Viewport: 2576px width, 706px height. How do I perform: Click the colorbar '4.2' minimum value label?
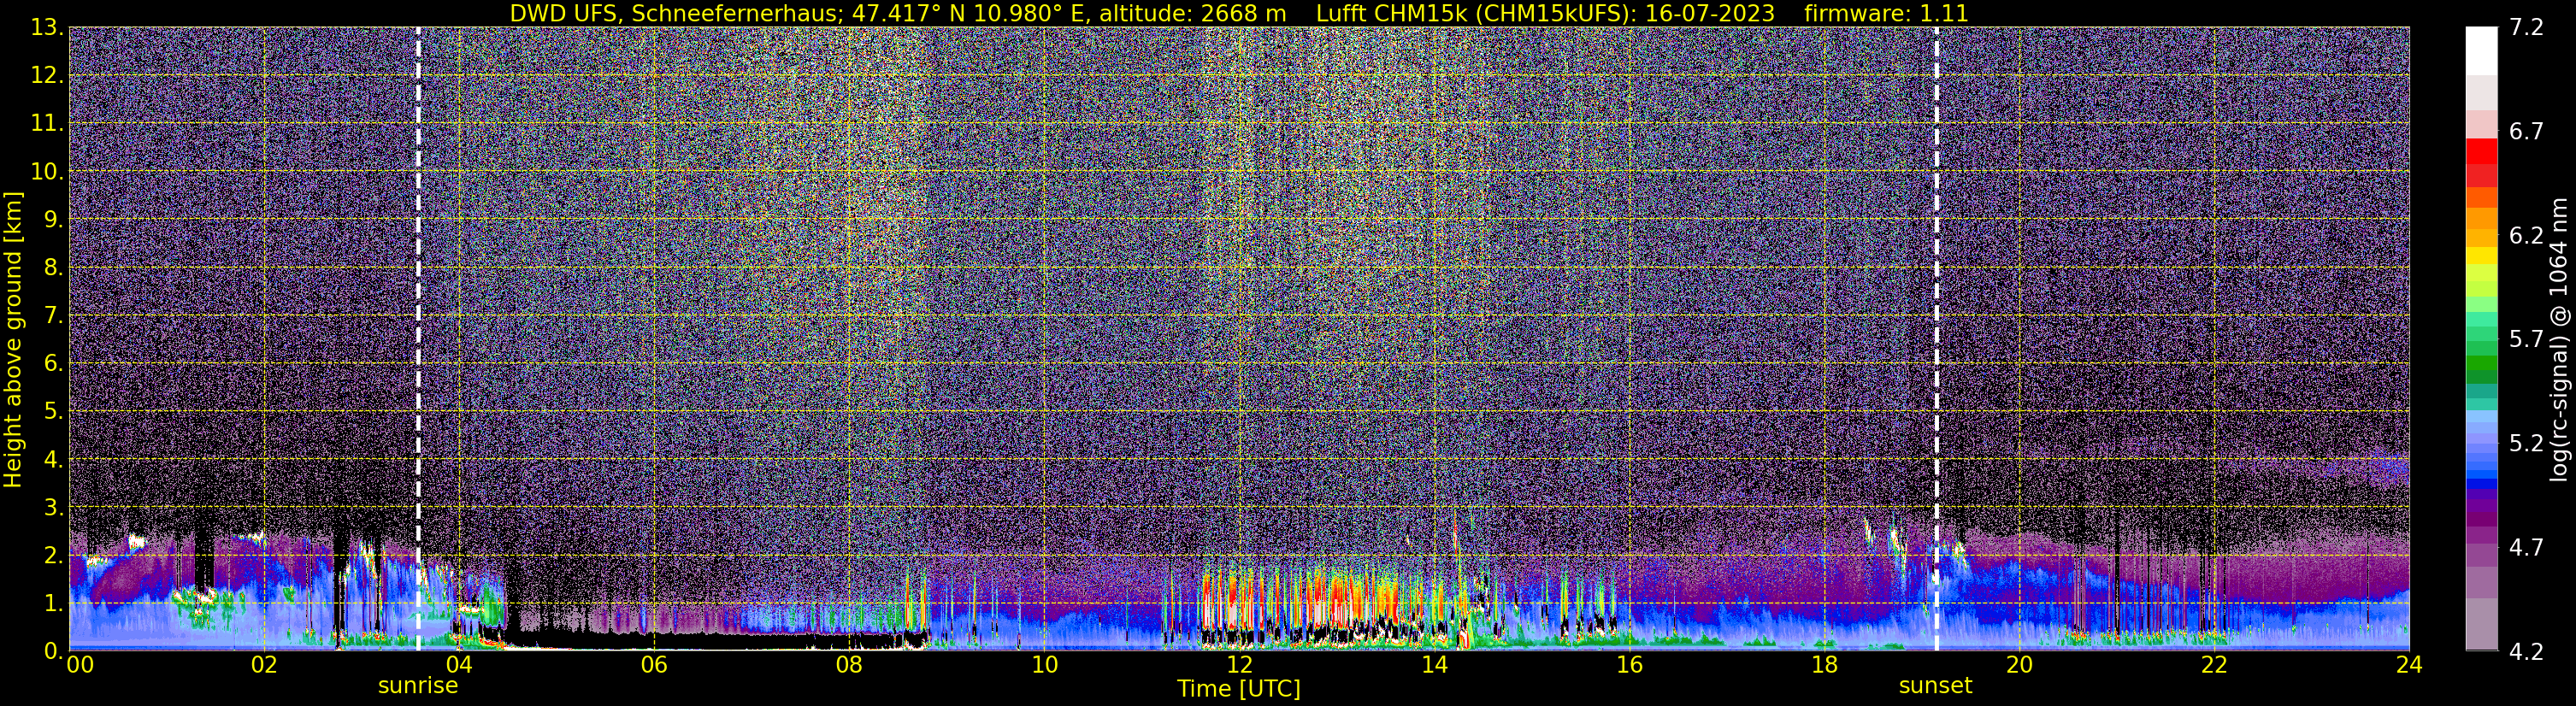coord(2526,652)
